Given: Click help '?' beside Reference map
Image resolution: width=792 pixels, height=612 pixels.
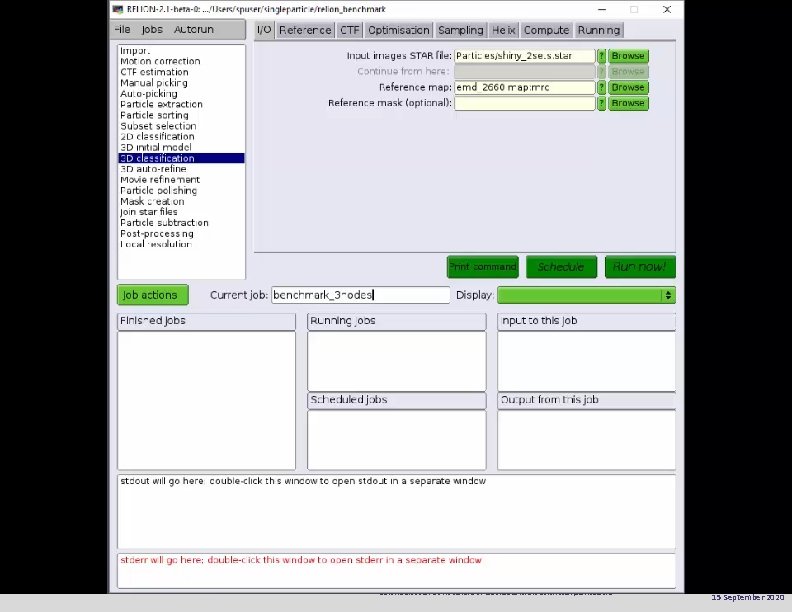Looking at the screenshot, I should [601, 87].
